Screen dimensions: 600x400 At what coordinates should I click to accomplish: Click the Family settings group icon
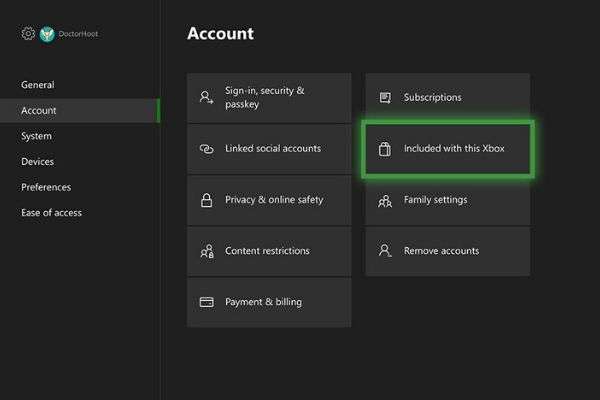[x=385, y=200]
